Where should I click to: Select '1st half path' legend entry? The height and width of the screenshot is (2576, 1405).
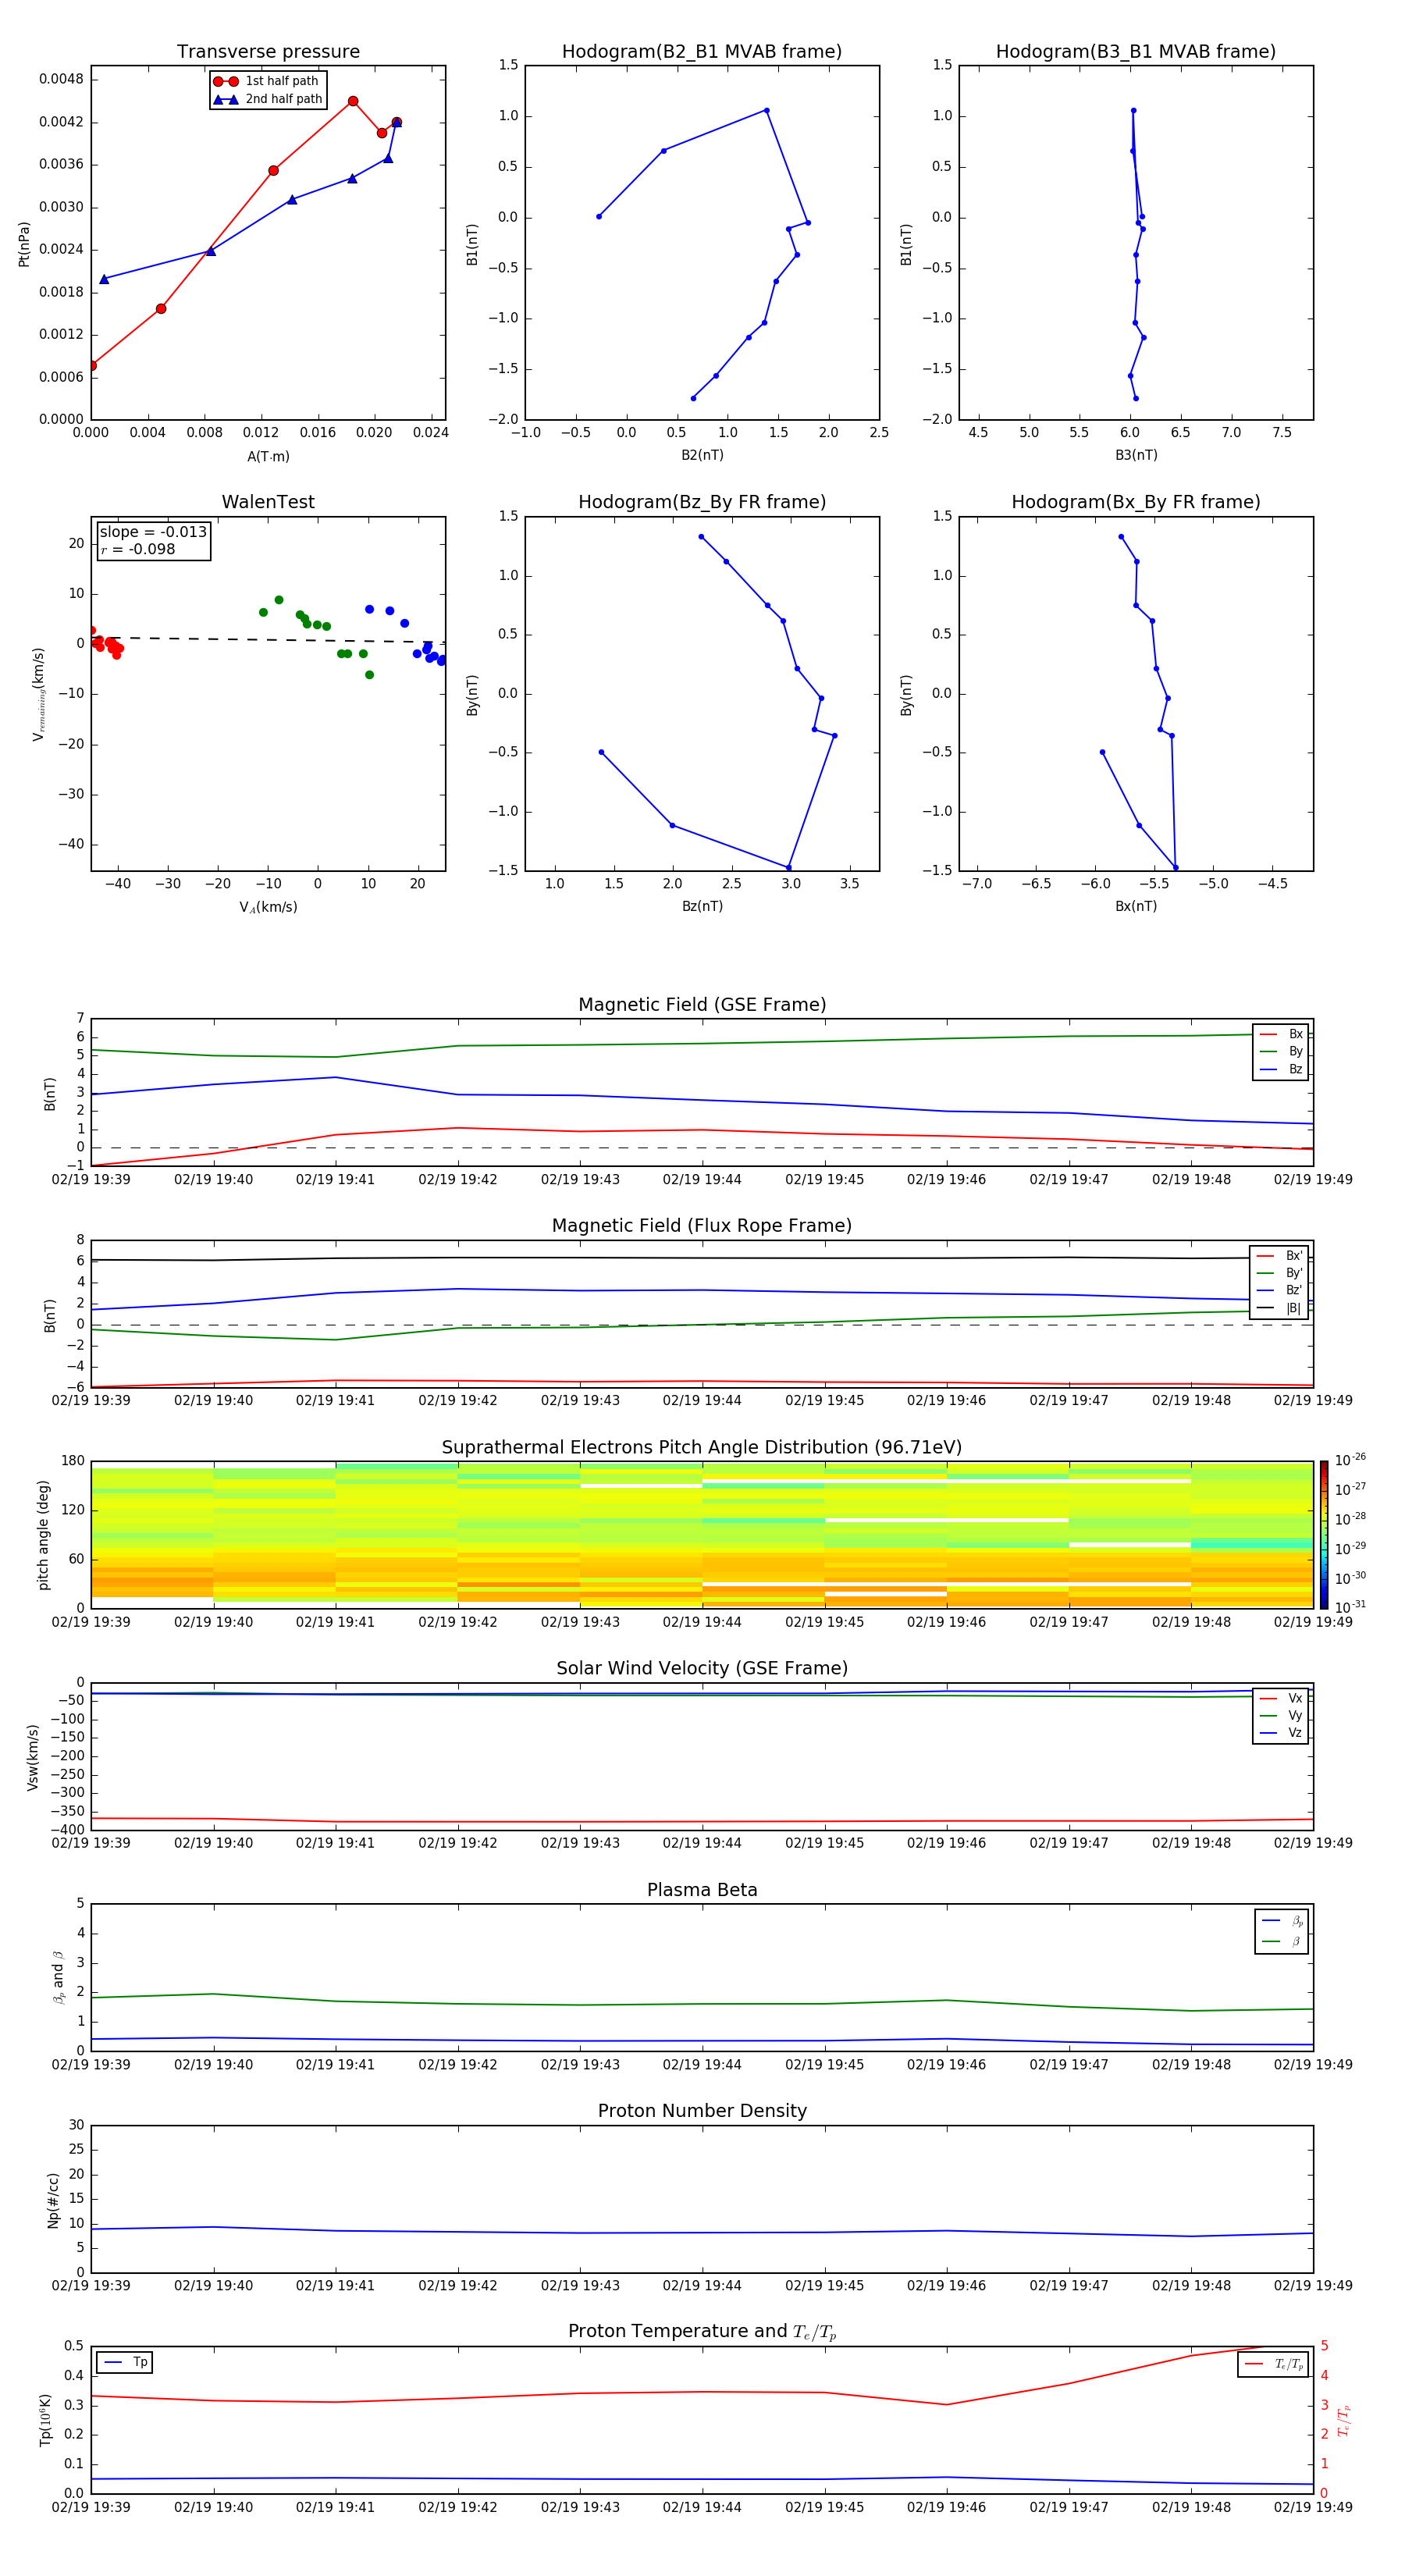[x=267, y=81]
